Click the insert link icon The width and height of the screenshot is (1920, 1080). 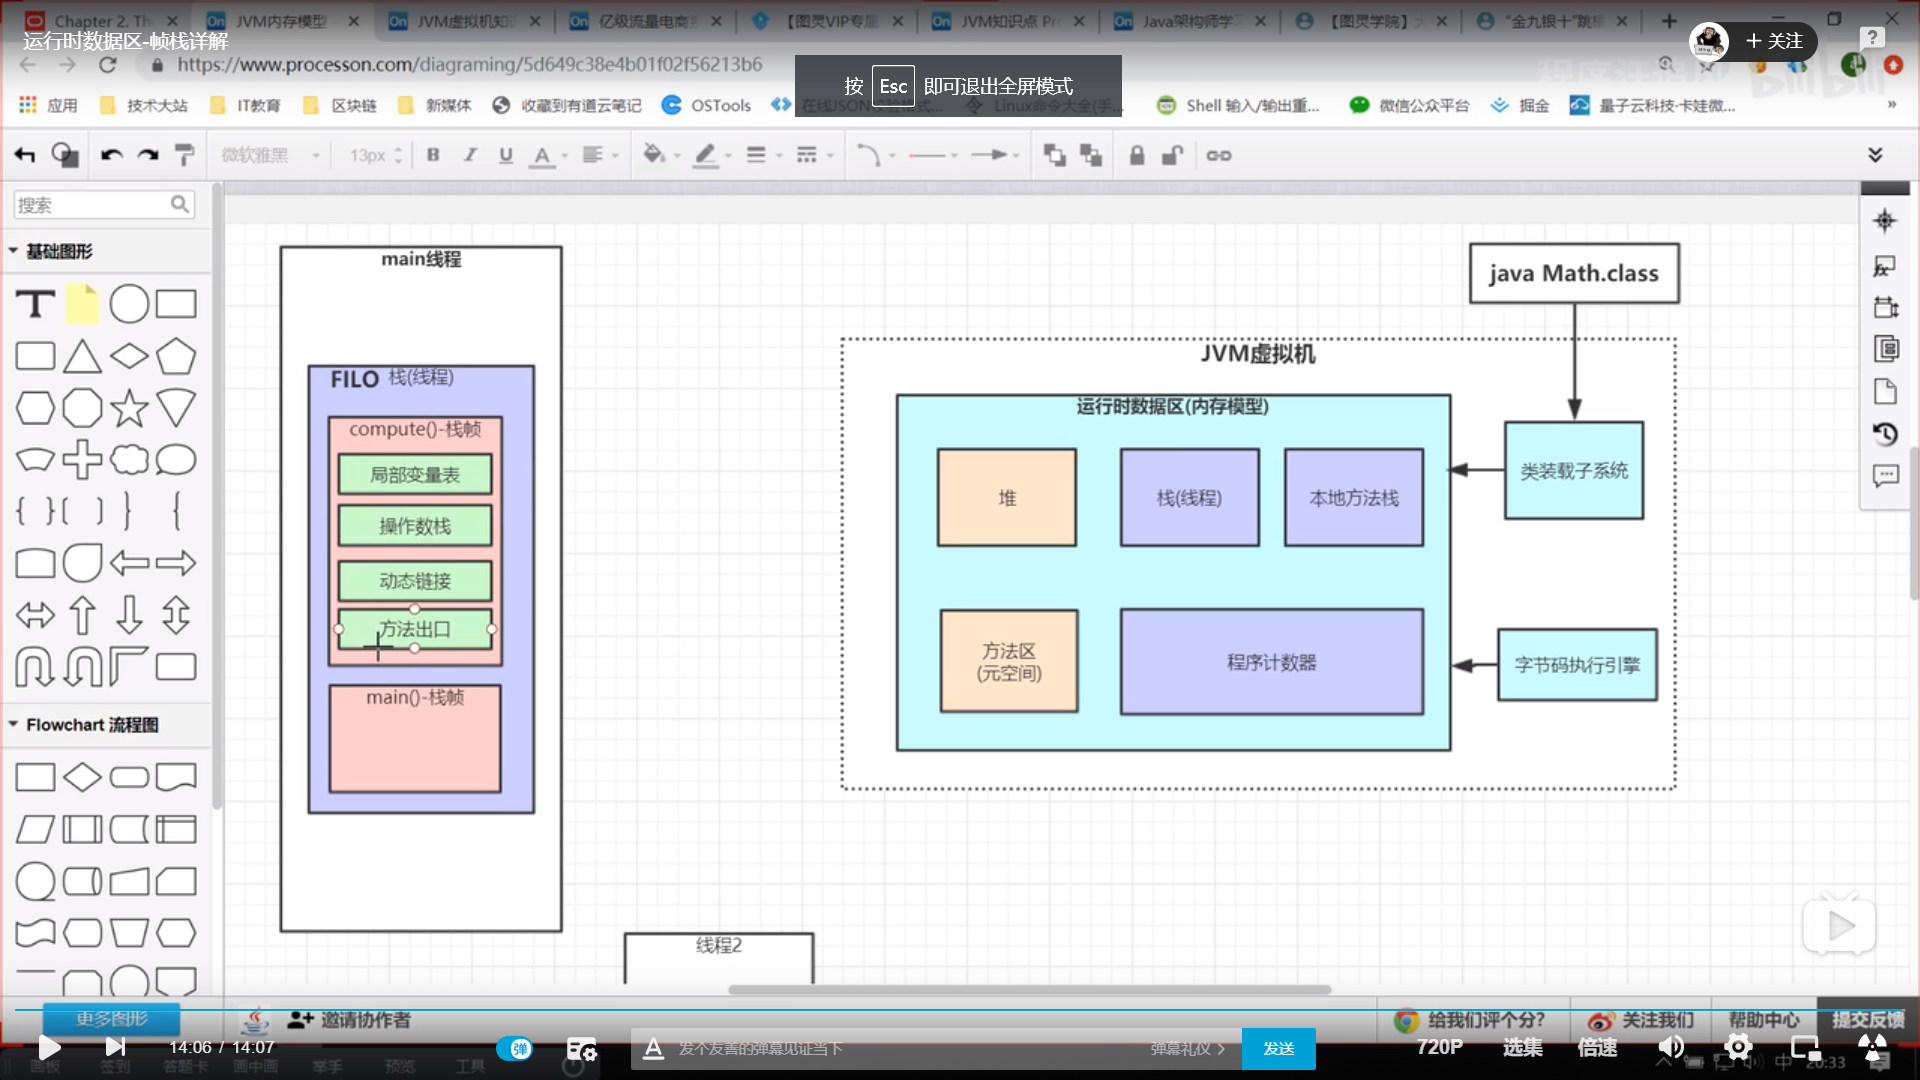pyautogui.click(x=1218, y=155)
